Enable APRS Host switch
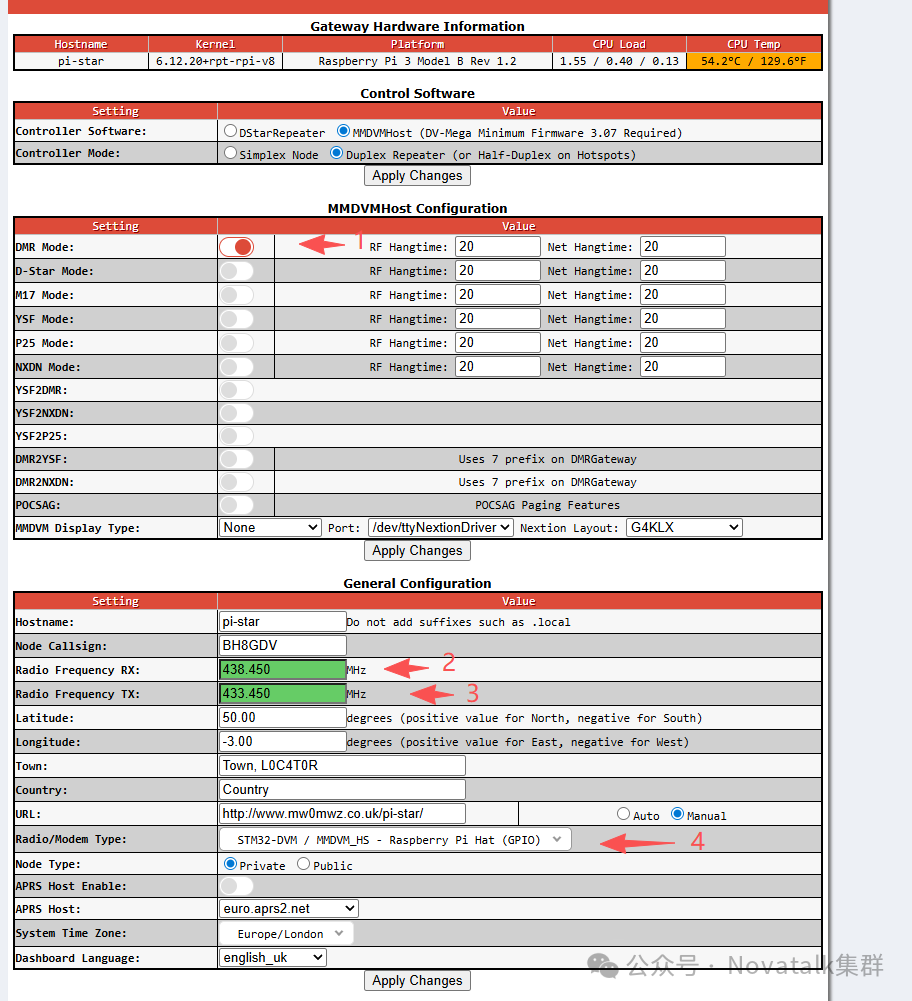 [x=237, y=886]
